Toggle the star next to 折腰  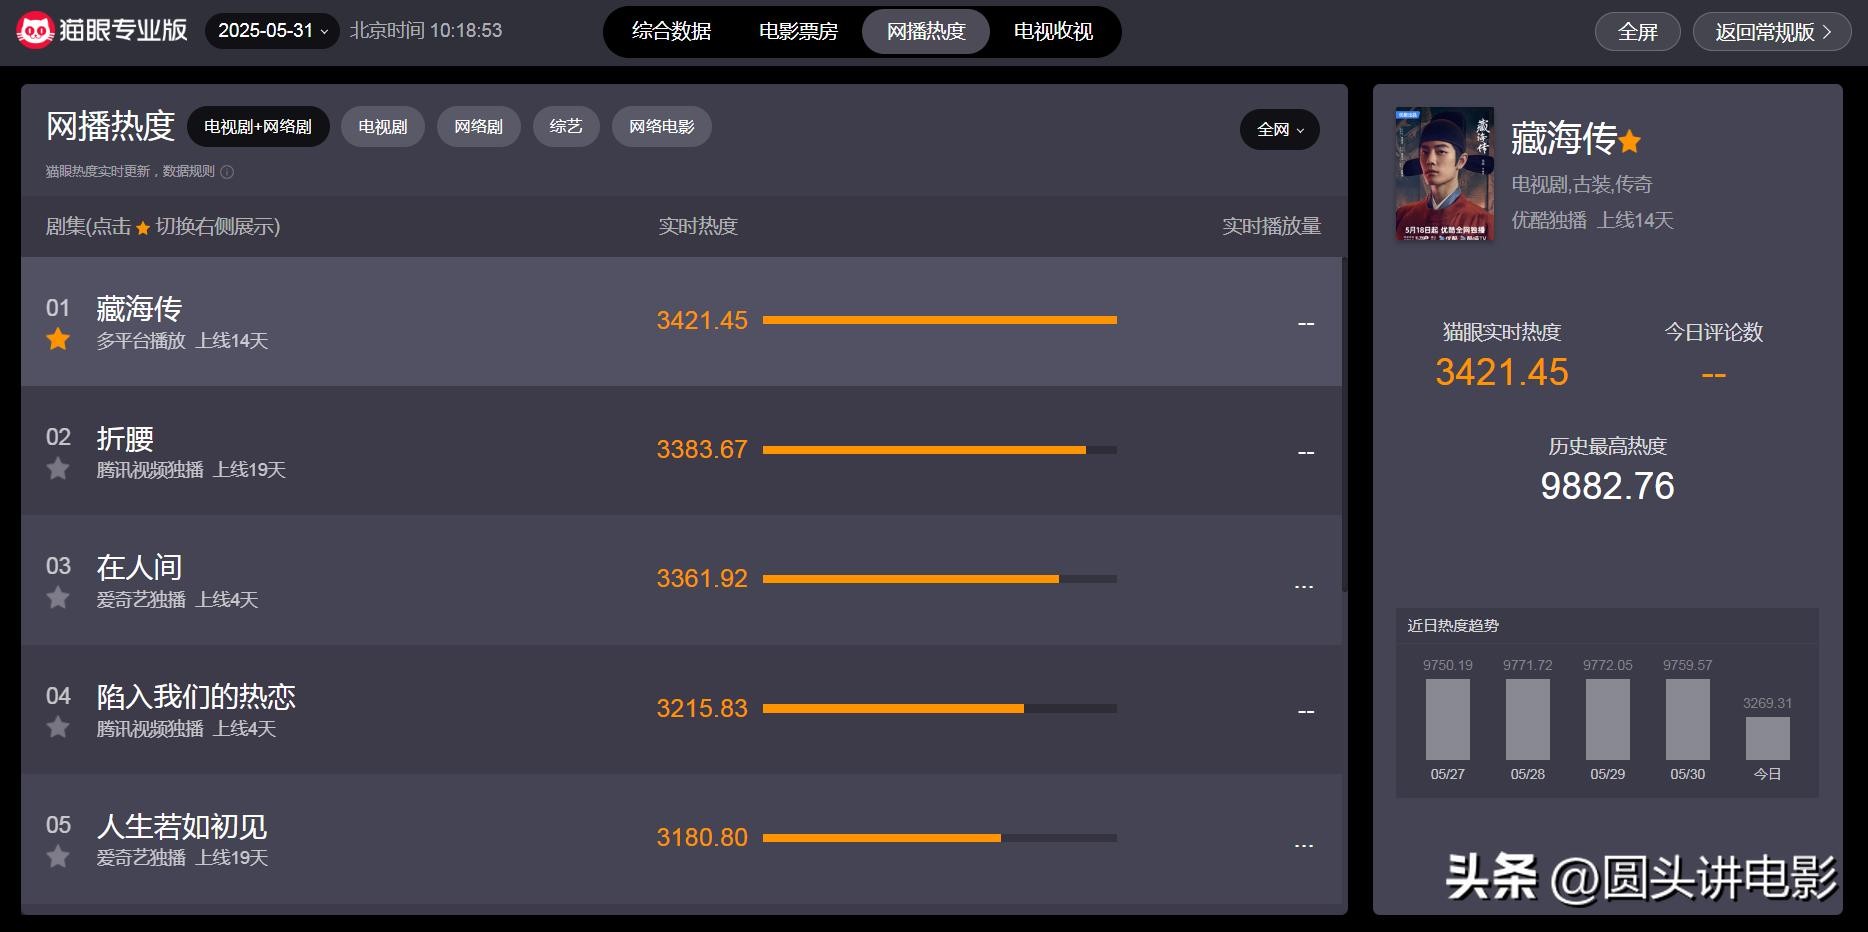pyautogui.click(x=58, y=468)
